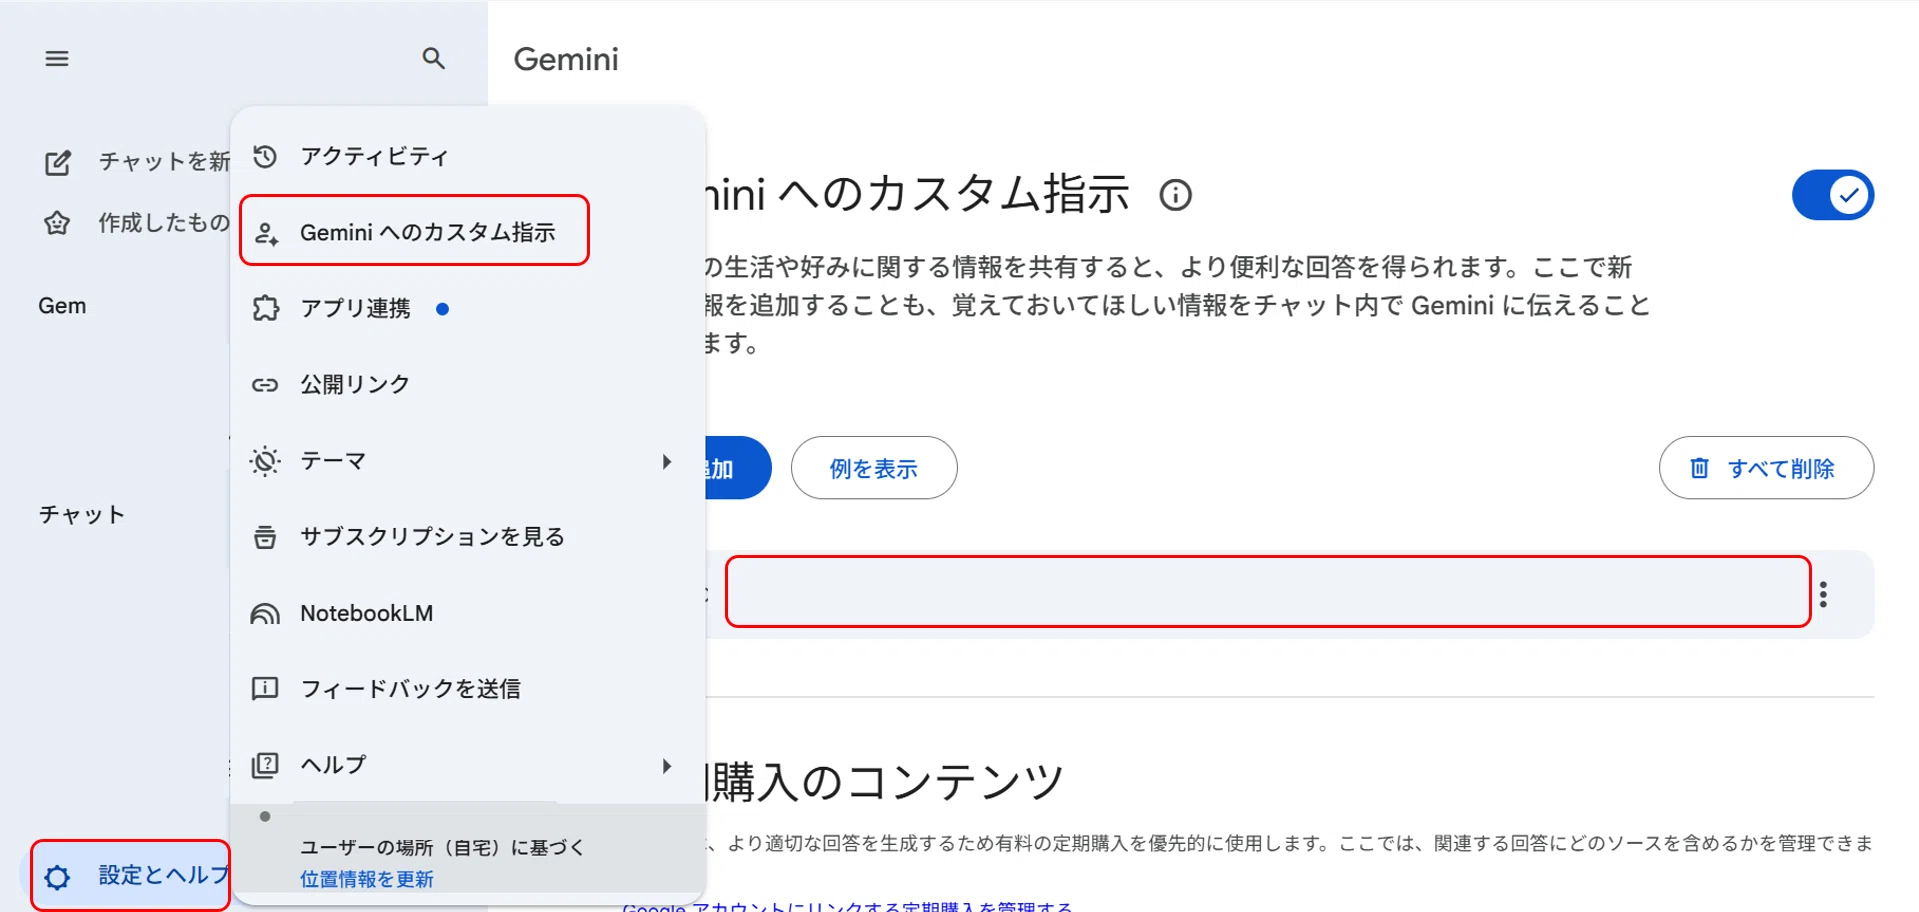
Task: Click the search magnifier icon
Action: point(433,58)
